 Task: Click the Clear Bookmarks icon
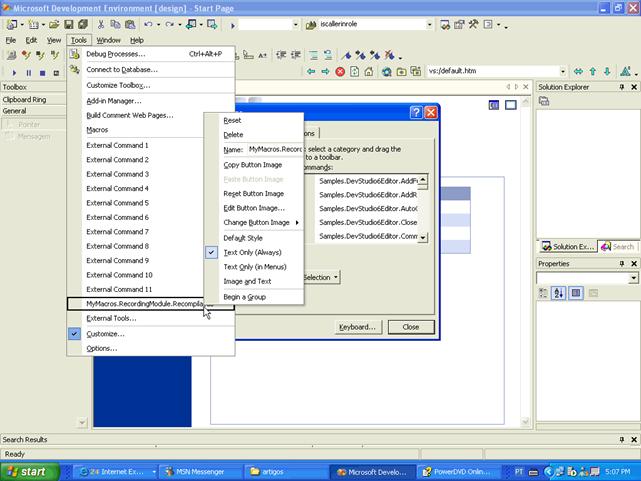[390, 55]
